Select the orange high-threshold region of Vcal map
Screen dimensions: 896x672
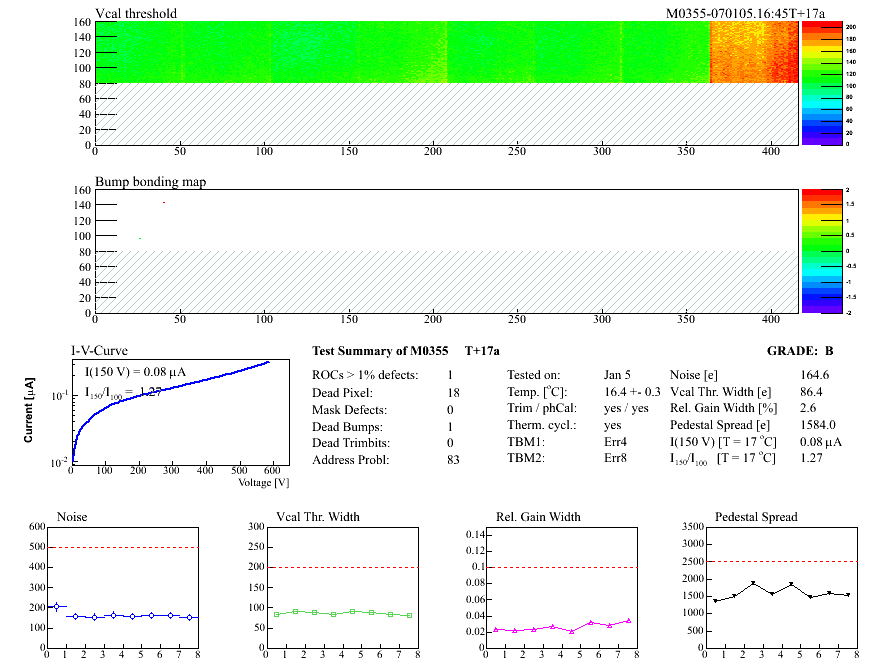pos(754,52)
